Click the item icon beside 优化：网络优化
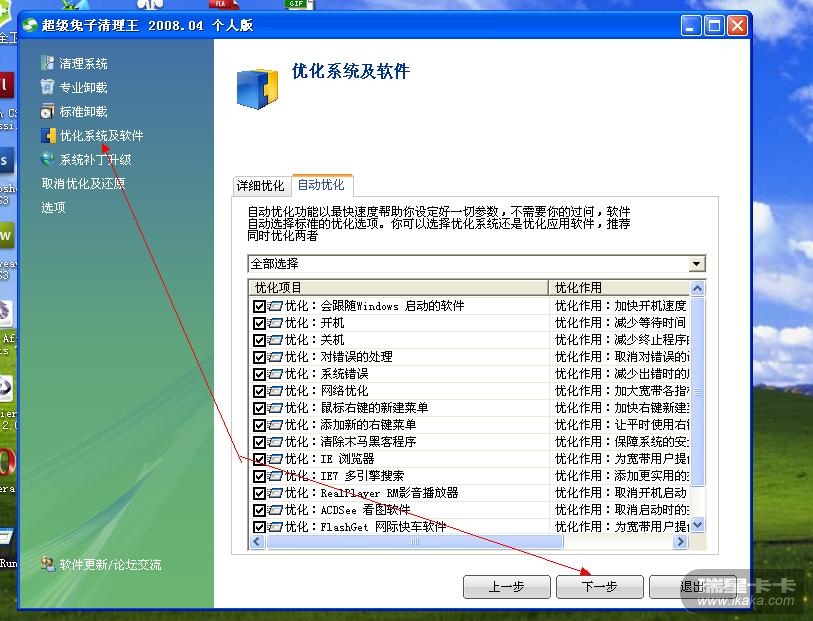Screen dimensions: 813x621 tap(275, 391)
